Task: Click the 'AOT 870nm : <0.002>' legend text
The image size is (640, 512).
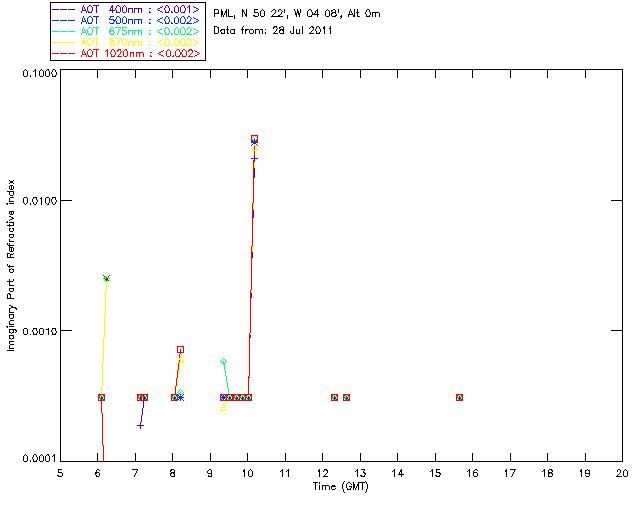Action: [140, 42]
